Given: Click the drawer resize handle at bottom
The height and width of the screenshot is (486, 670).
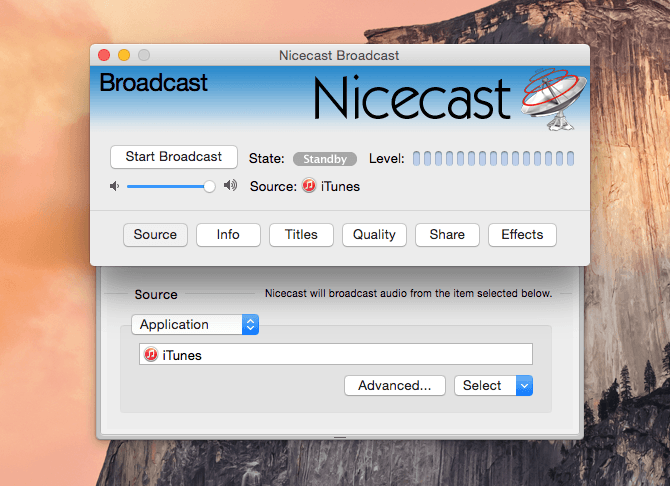Looking at the screenshot, I should [x=340, y=437].
